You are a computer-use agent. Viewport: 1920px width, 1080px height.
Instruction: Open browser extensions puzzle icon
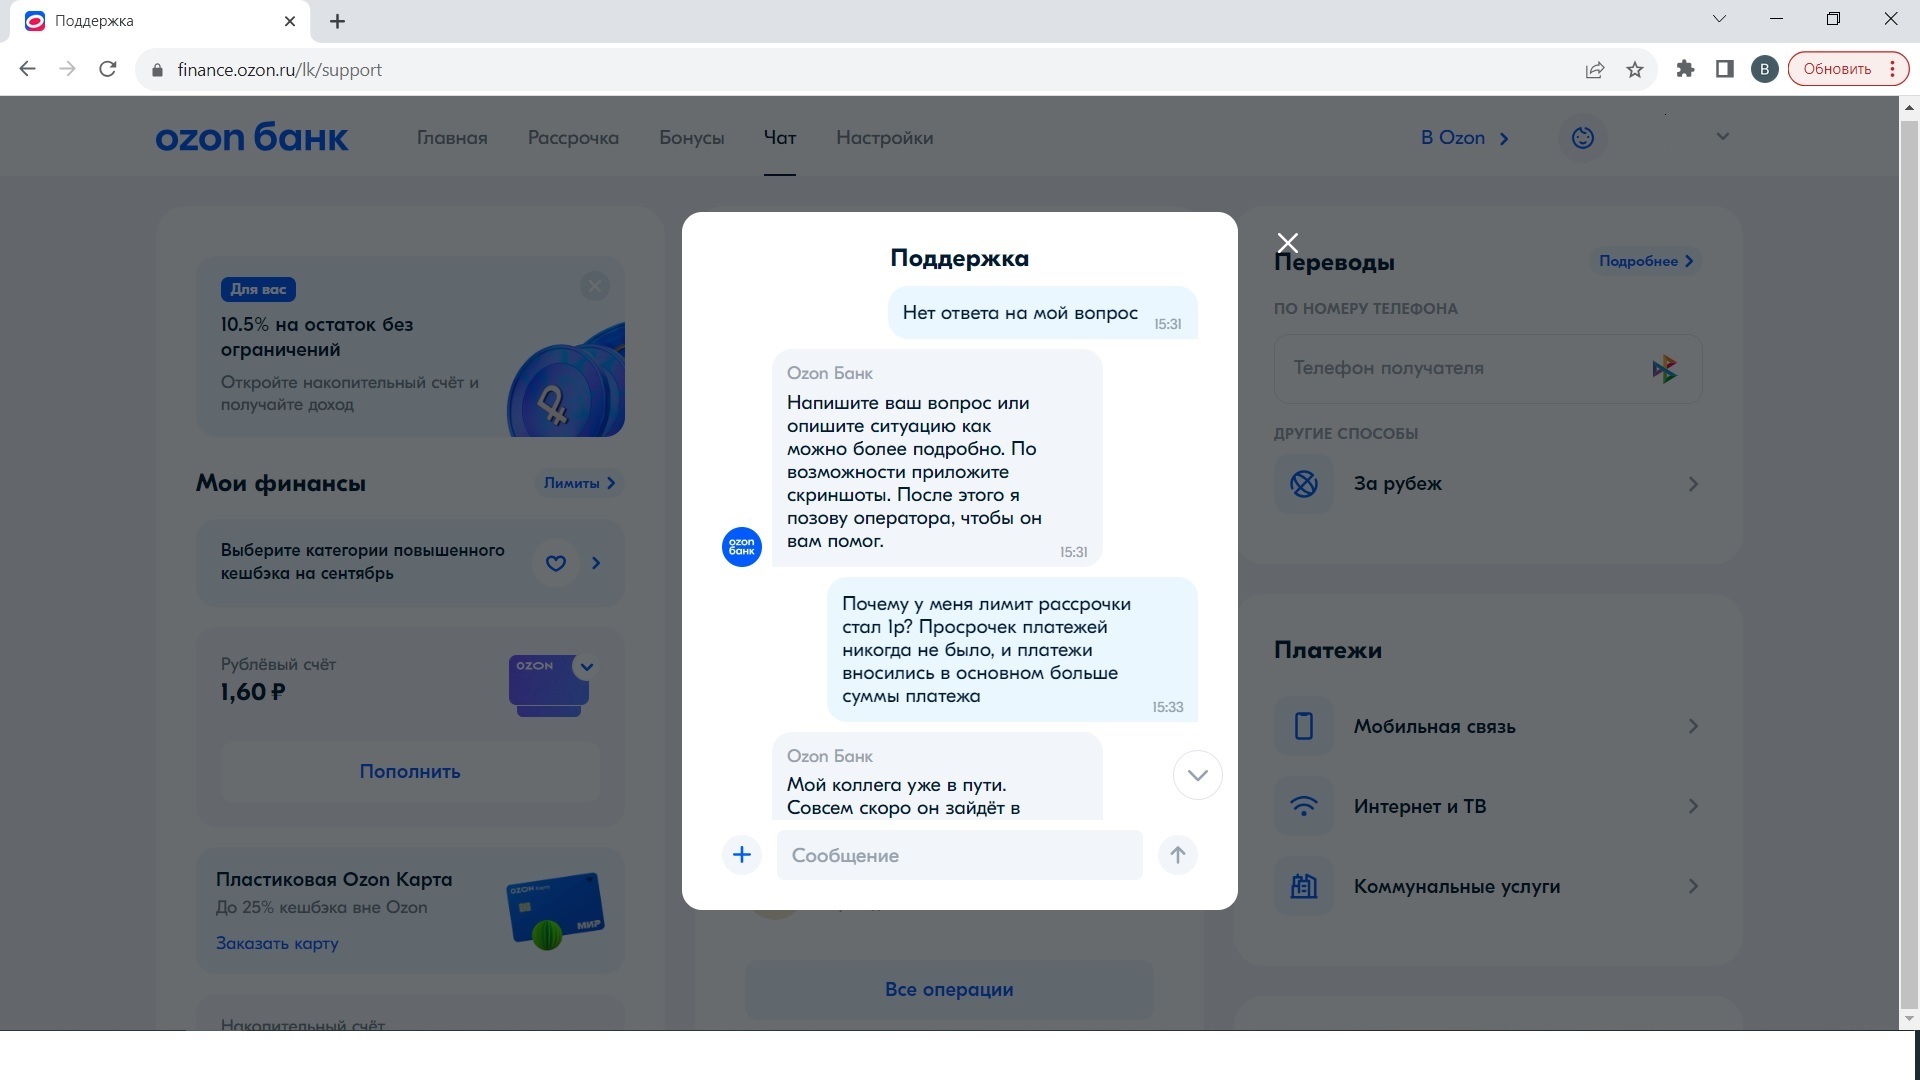[x=1685, y=69]
